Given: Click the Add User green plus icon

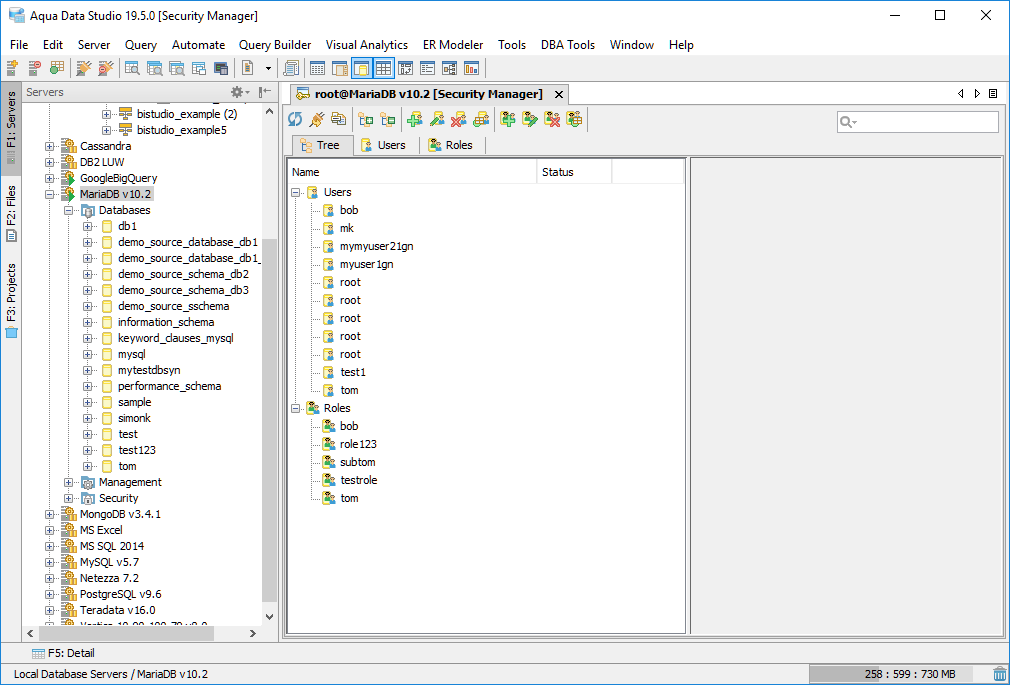Looking at the screenshot, I should click(414, 119).
